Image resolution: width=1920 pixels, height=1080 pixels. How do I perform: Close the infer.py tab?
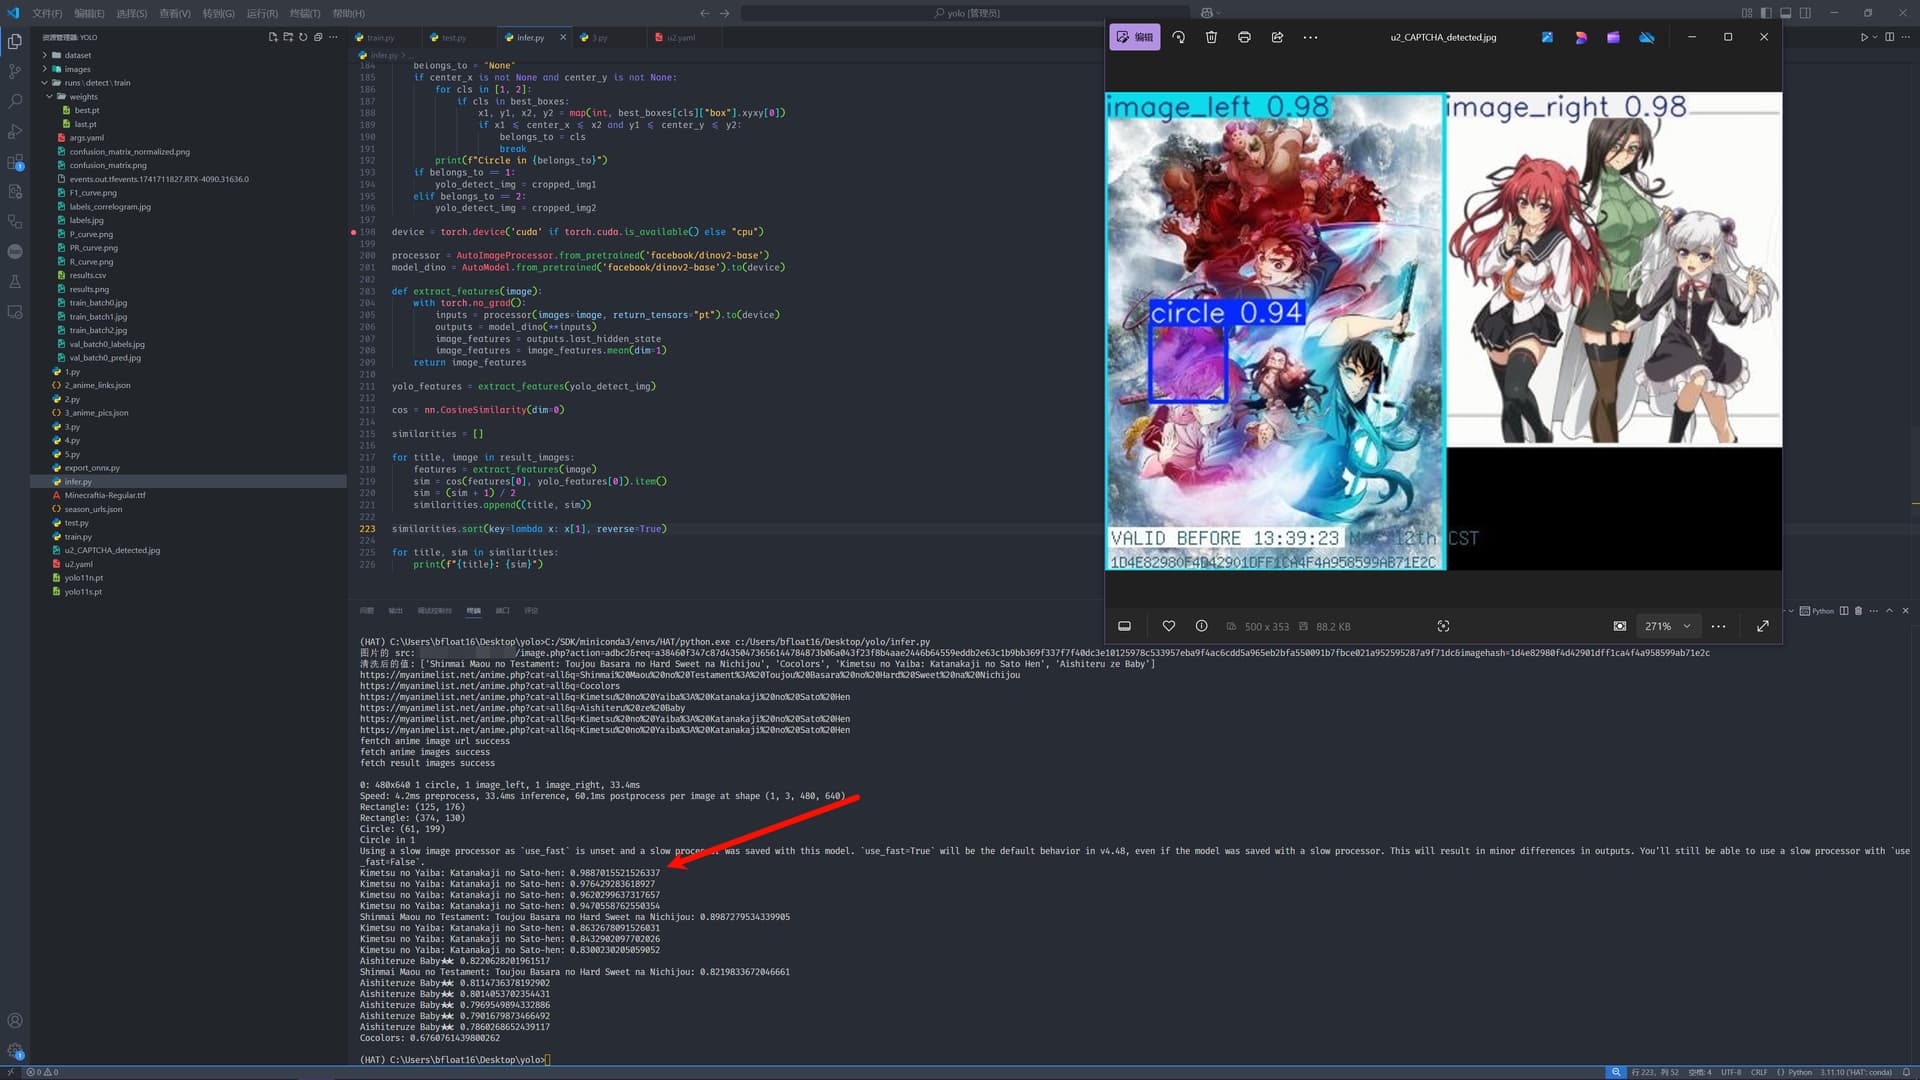coord(563,38)
